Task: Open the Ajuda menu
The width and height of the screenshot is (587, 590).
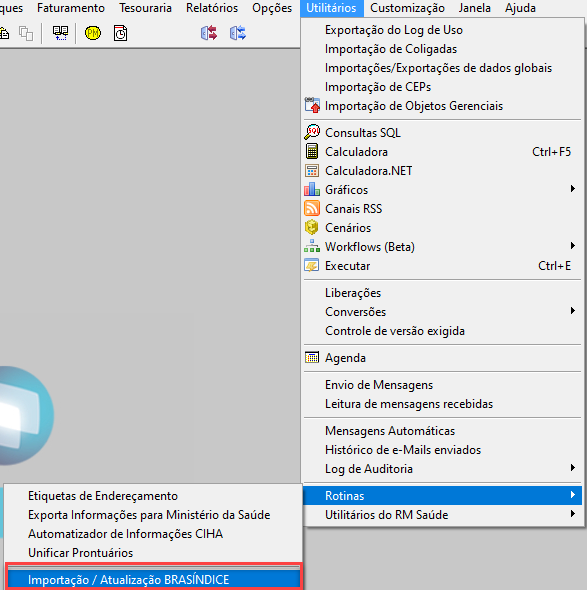Action: click(x=520, y=8)
